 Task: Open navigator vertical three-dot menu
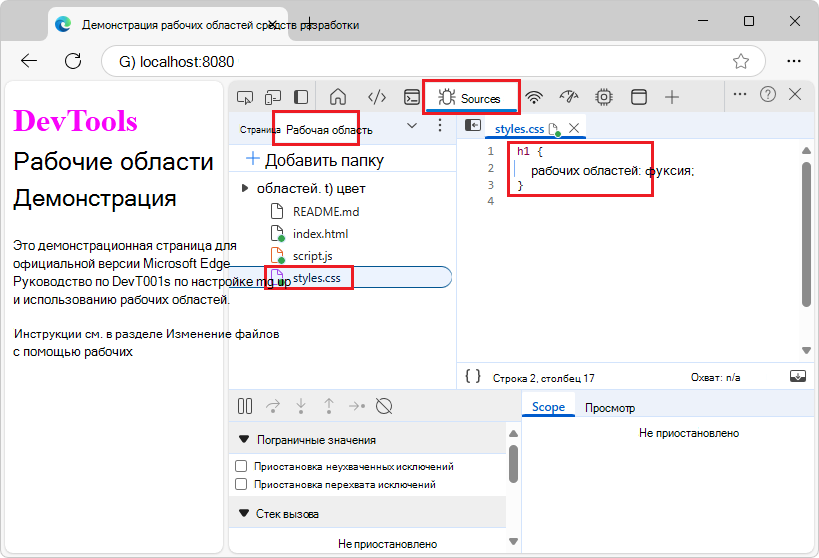pos(440,125)
